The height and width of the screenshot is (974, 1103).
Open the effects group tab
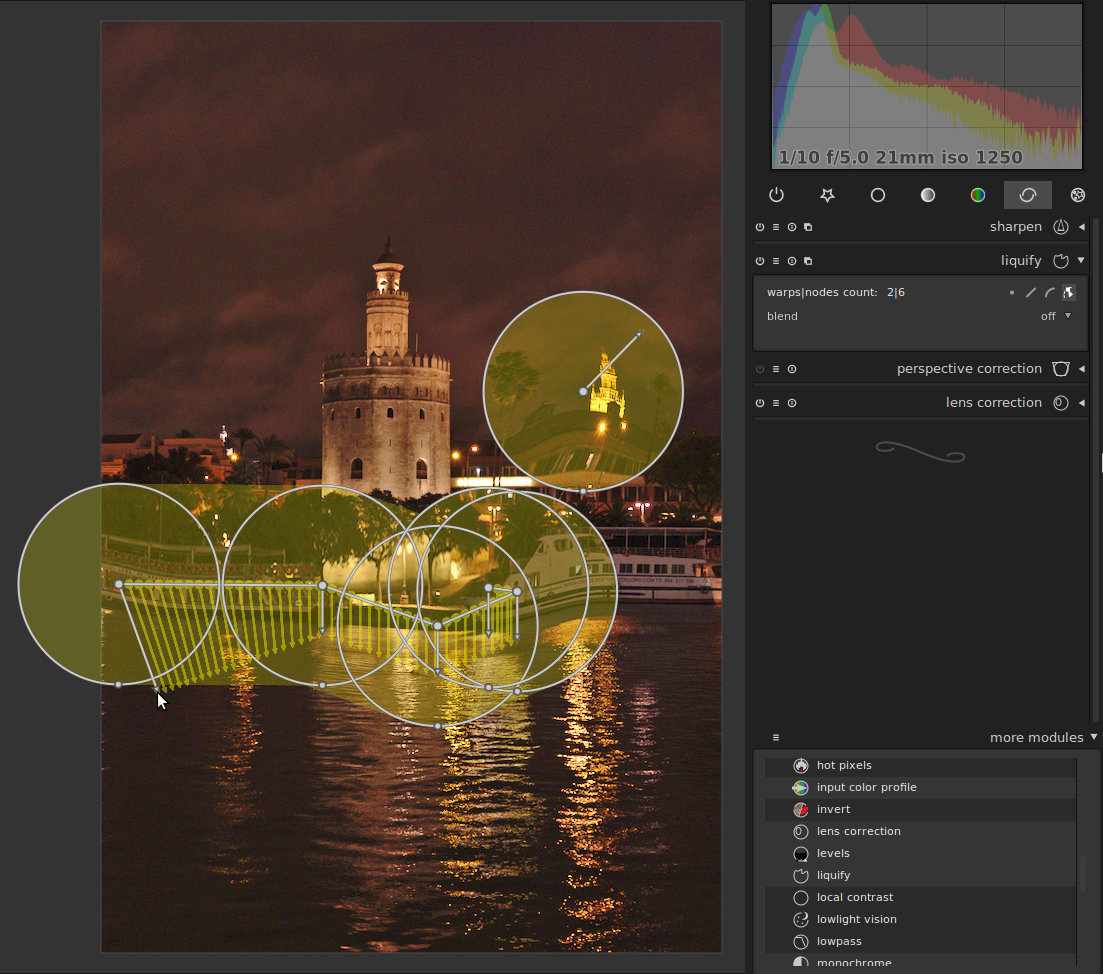tap(1078, 195)
